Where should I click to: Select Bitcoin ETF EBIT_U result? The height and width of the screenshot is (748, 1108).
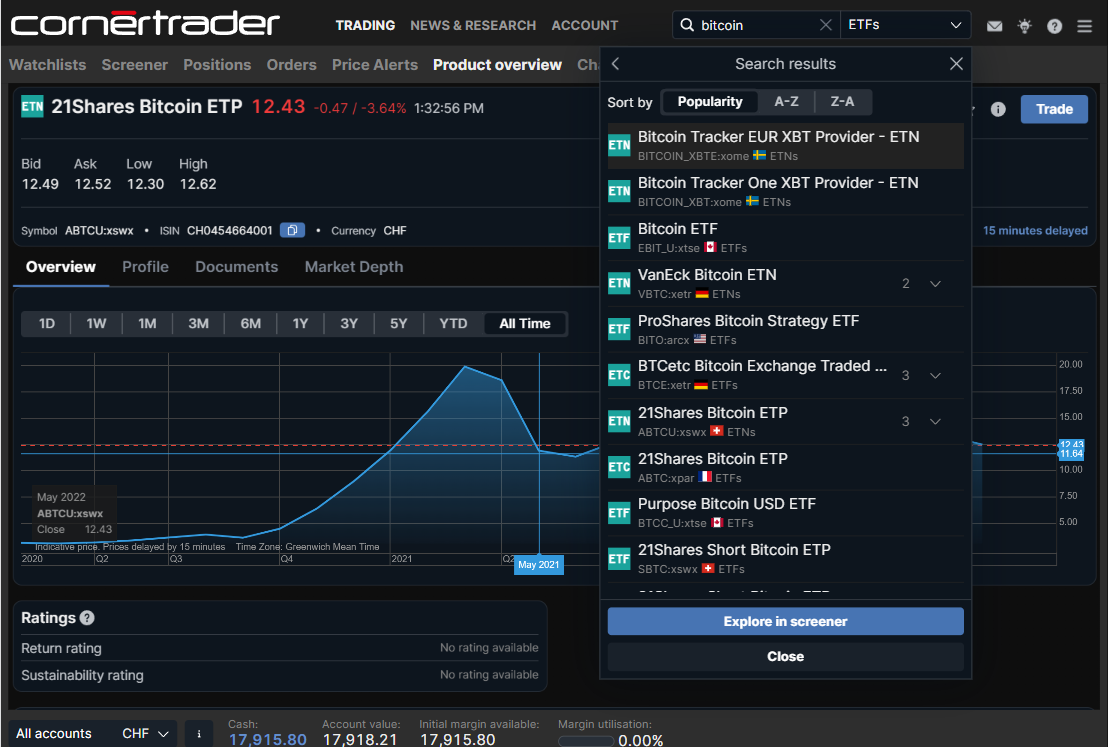[x=786, y=238]
